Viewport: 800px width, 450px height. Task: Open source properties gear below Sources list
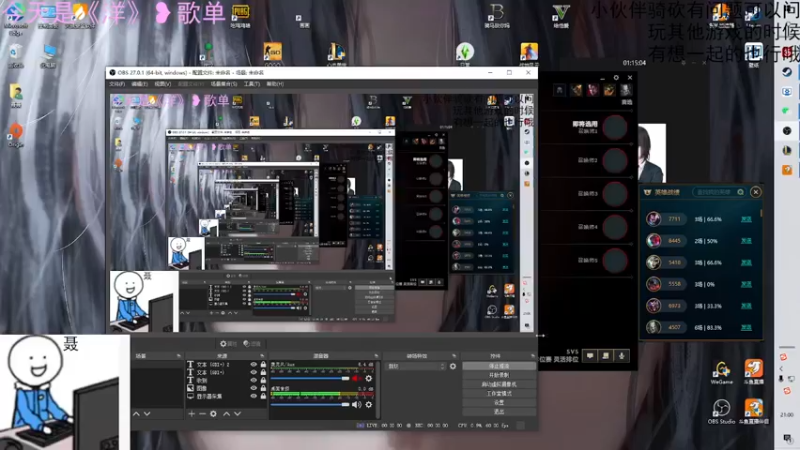[213, 414]
